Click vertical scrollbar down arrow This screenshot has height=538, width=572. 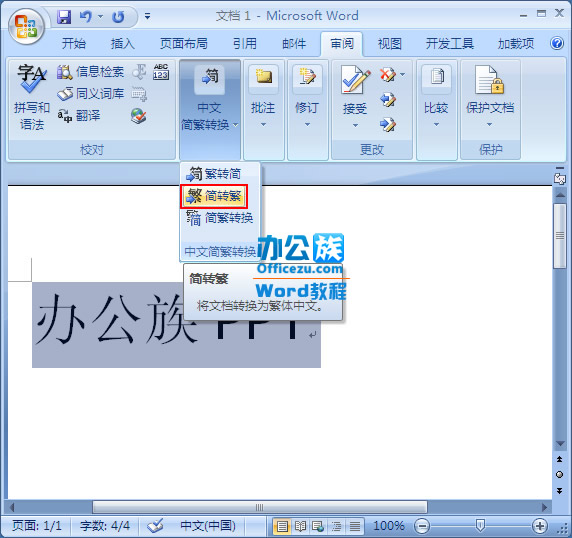coord(560,444)
